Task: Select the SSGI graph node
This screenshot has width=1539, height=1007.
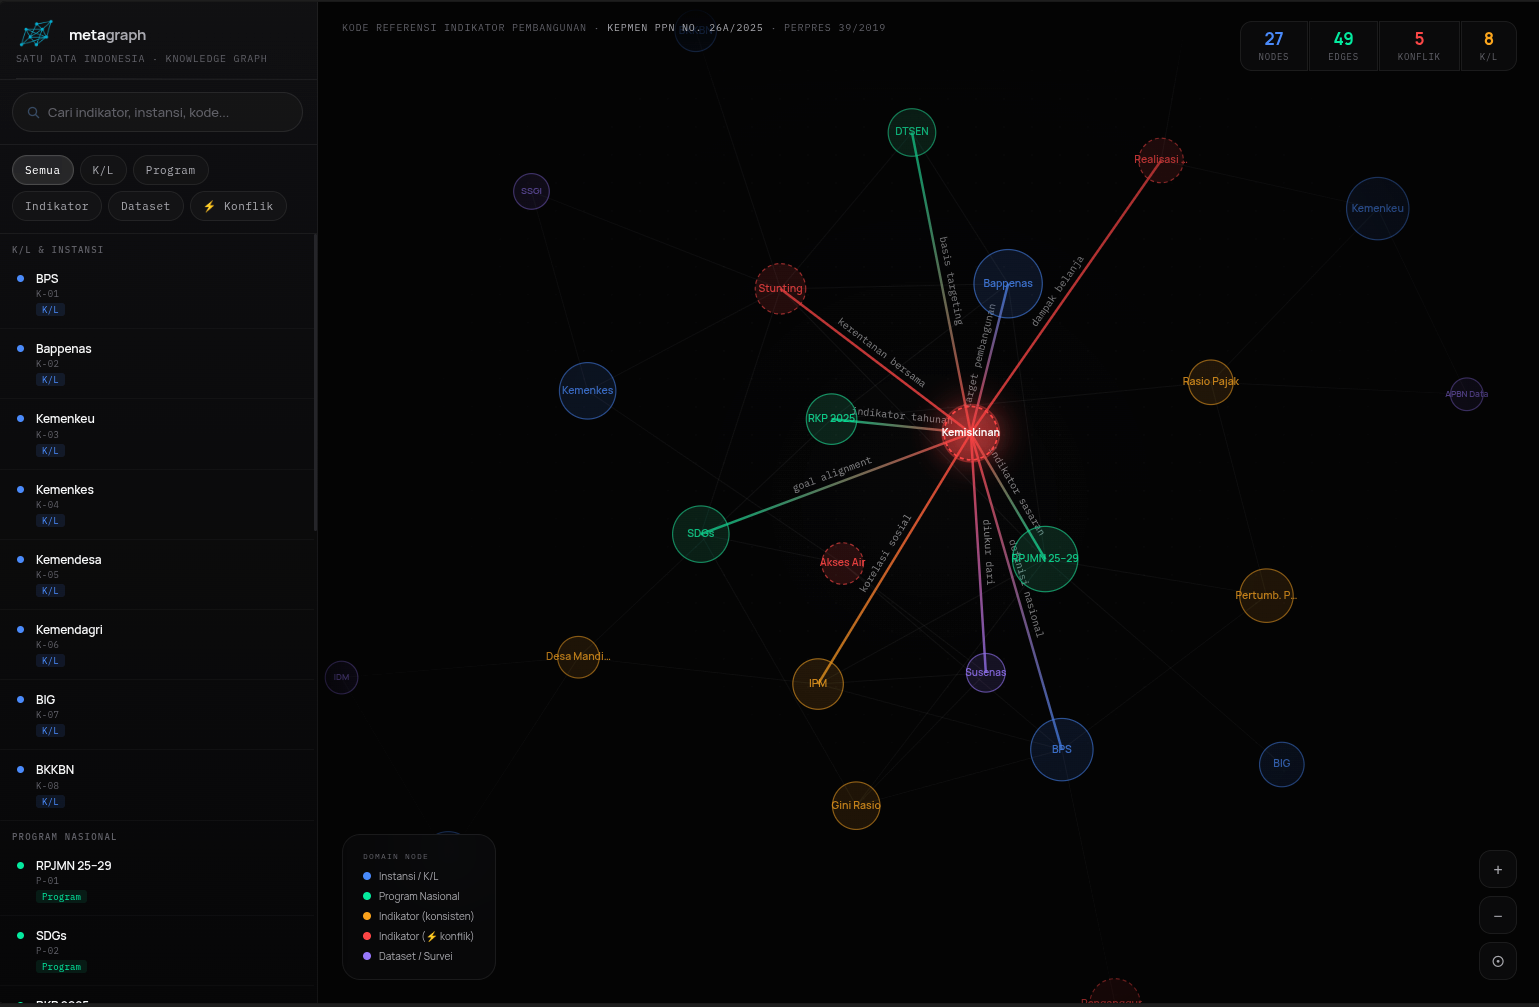Action: (x=532, y=191)
